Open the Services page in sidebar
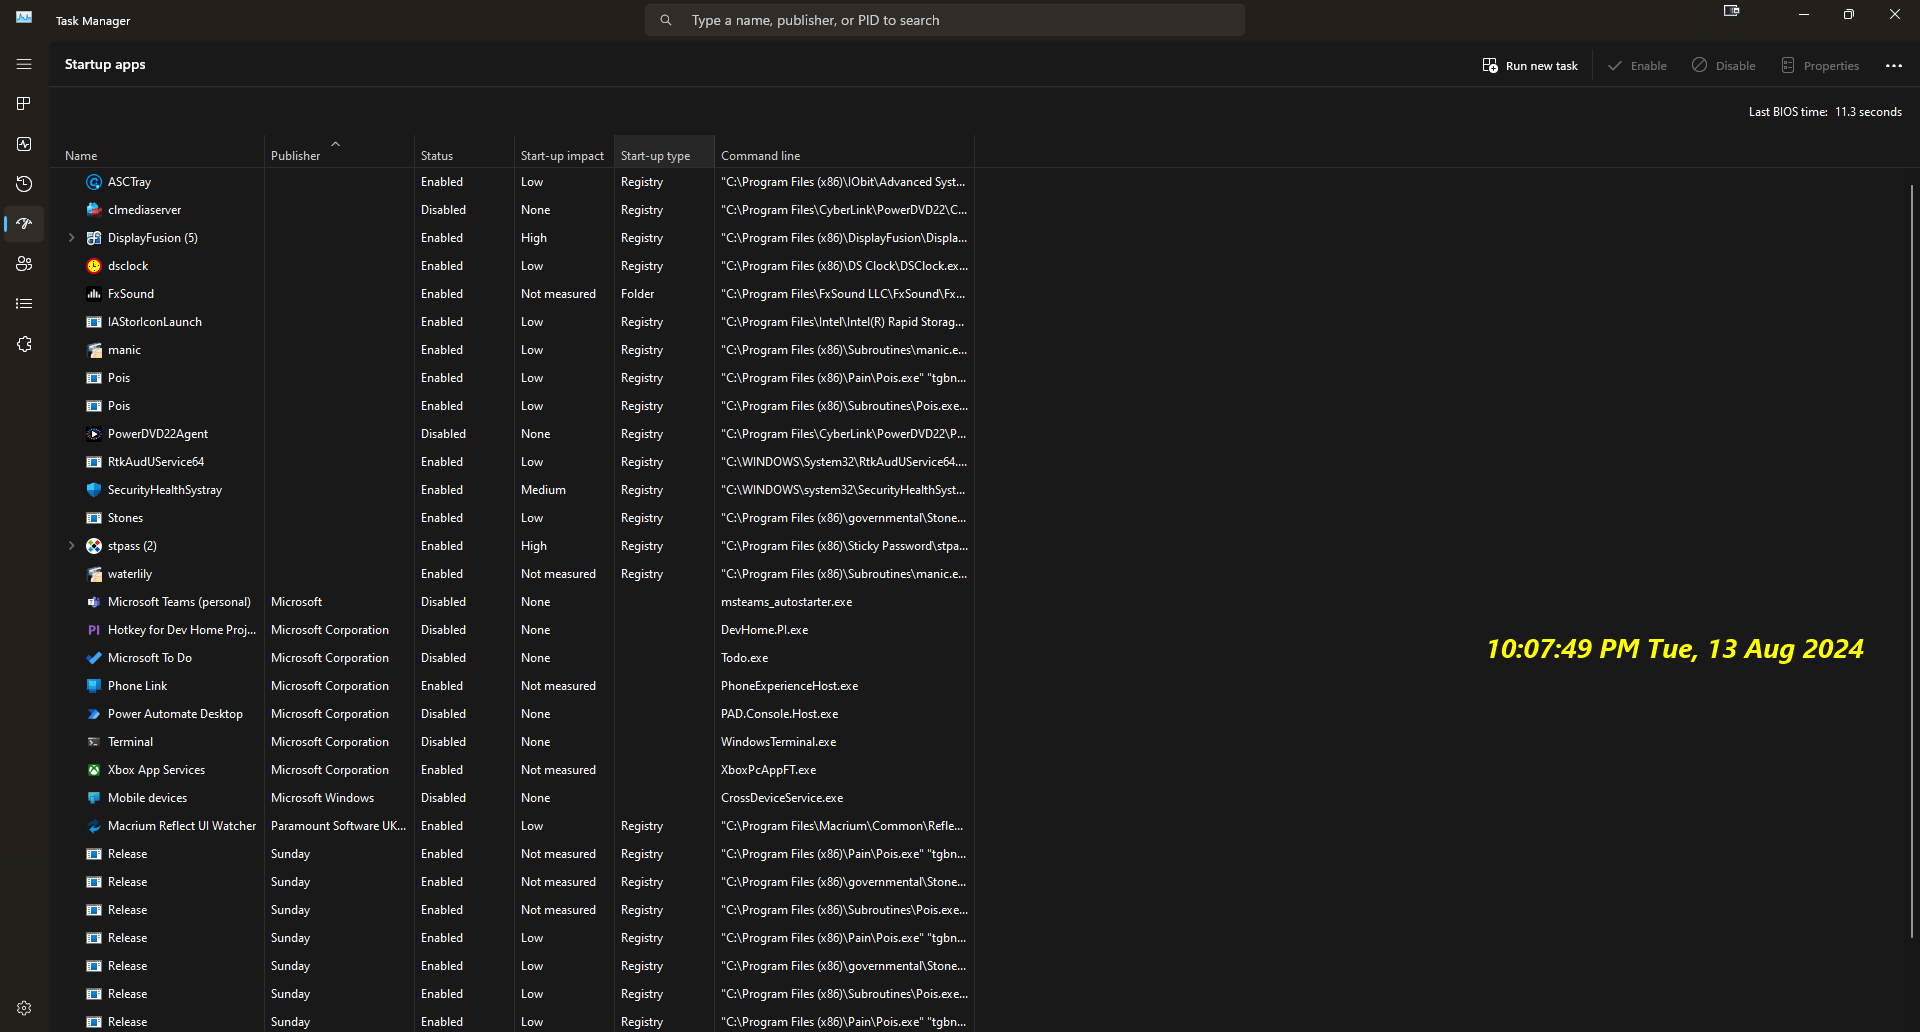 [24, 344]
